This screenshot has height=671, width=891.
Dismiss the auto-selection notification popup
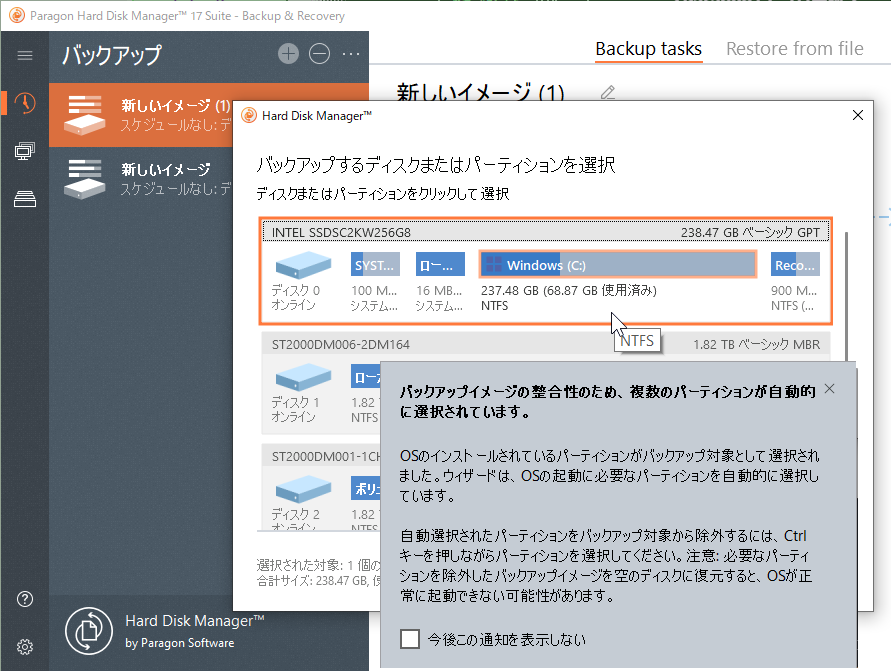(829, 388)
